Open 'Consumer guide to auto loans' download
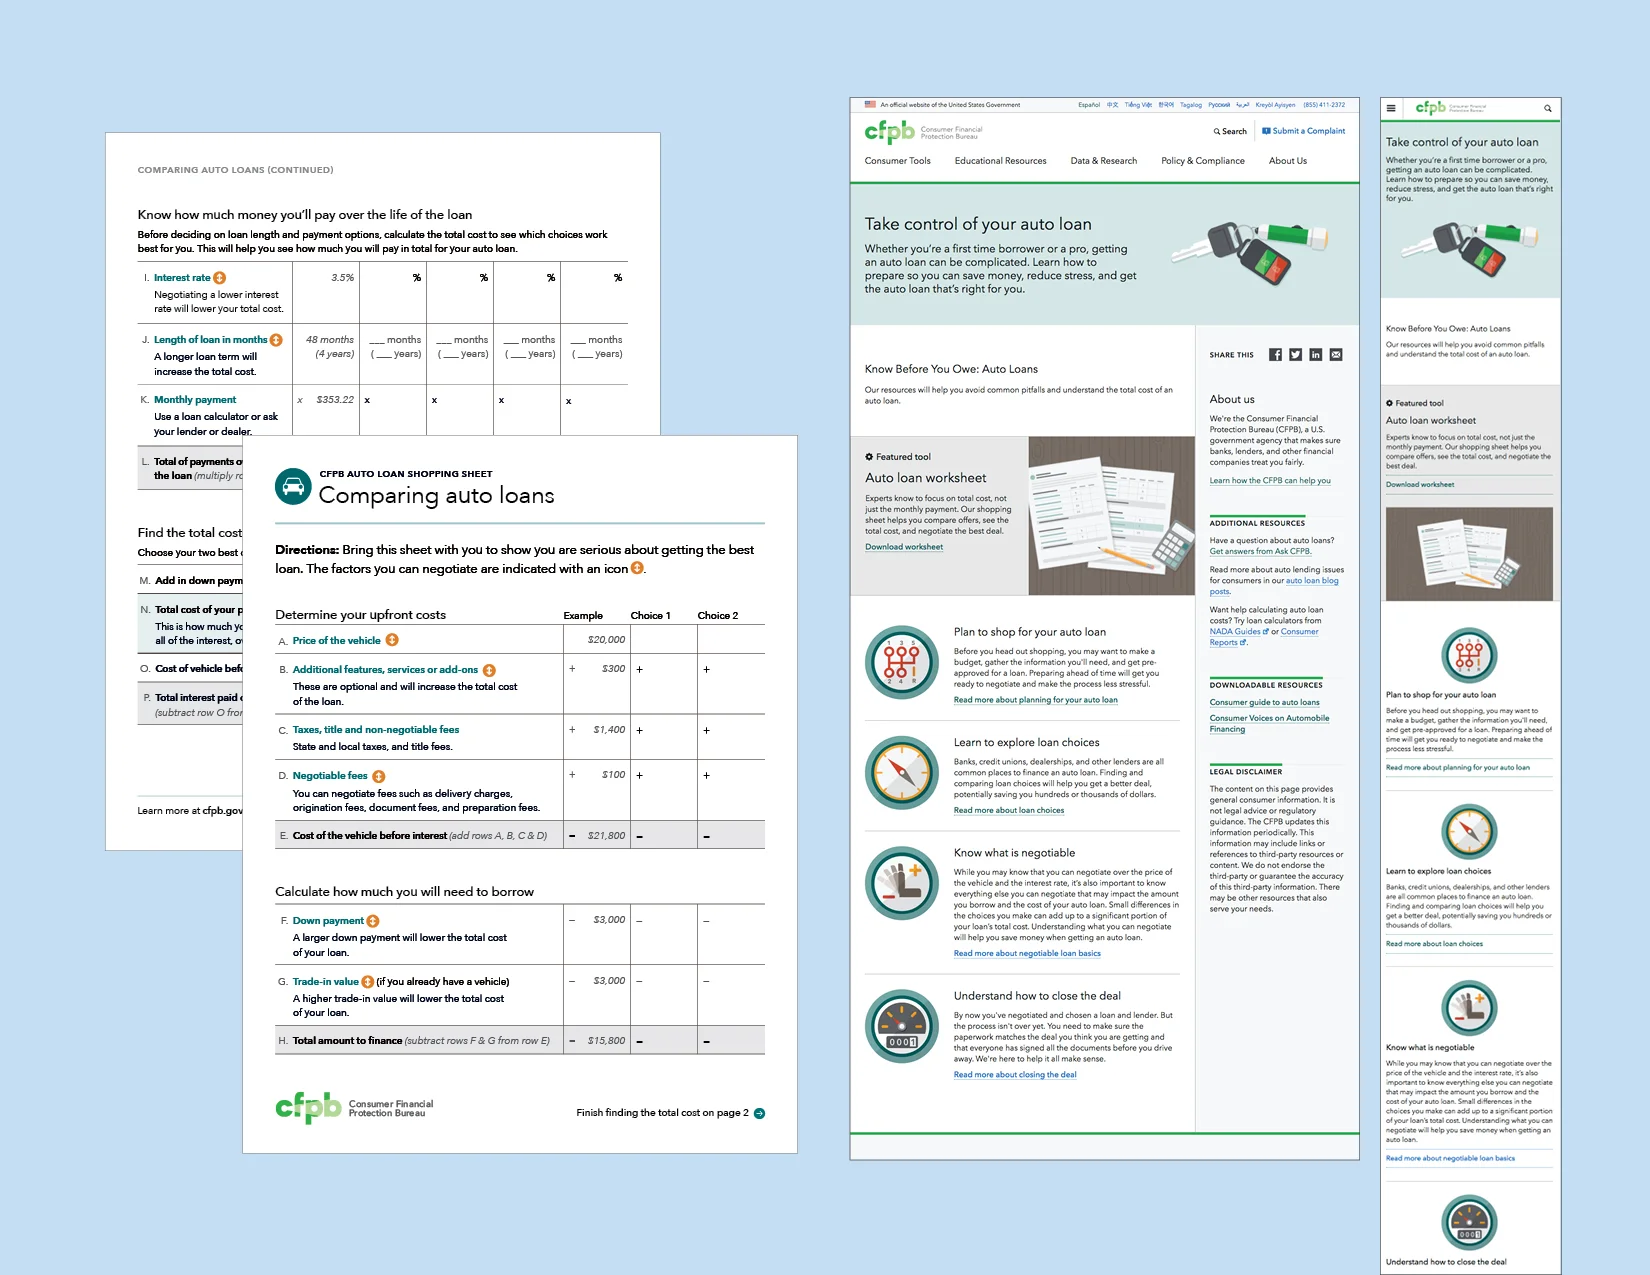 click(x=1265, y=703)
